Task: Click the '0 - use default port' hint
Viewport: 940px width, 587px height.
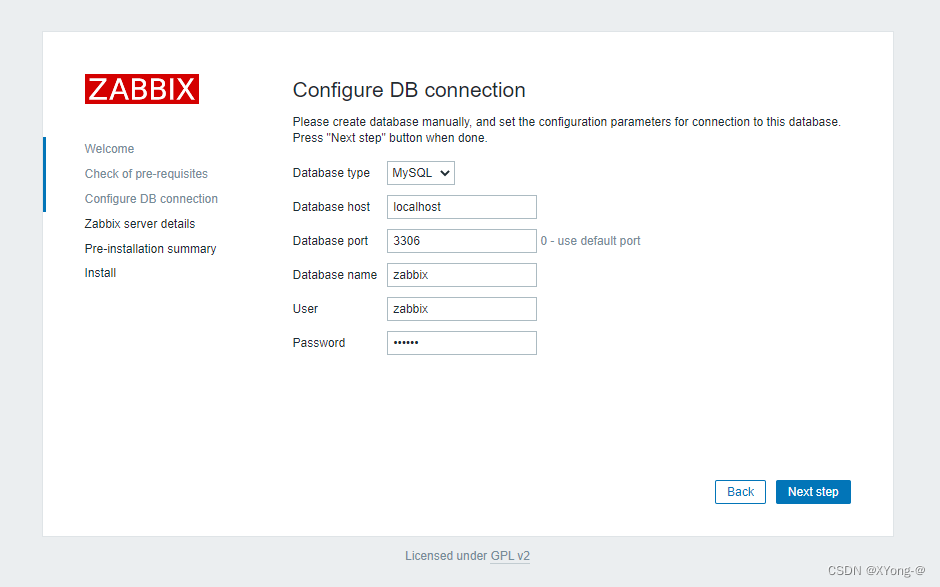Action: [x=590, y=241]
